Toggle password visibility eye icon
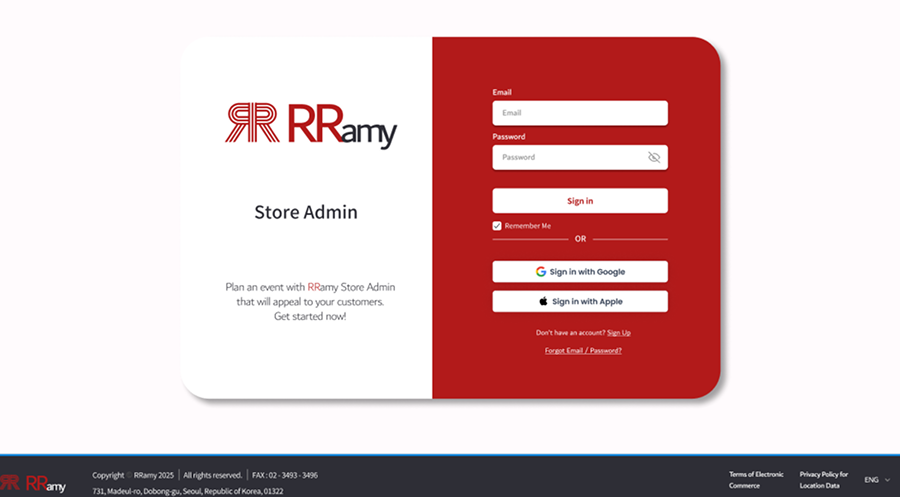 [654, 157]
